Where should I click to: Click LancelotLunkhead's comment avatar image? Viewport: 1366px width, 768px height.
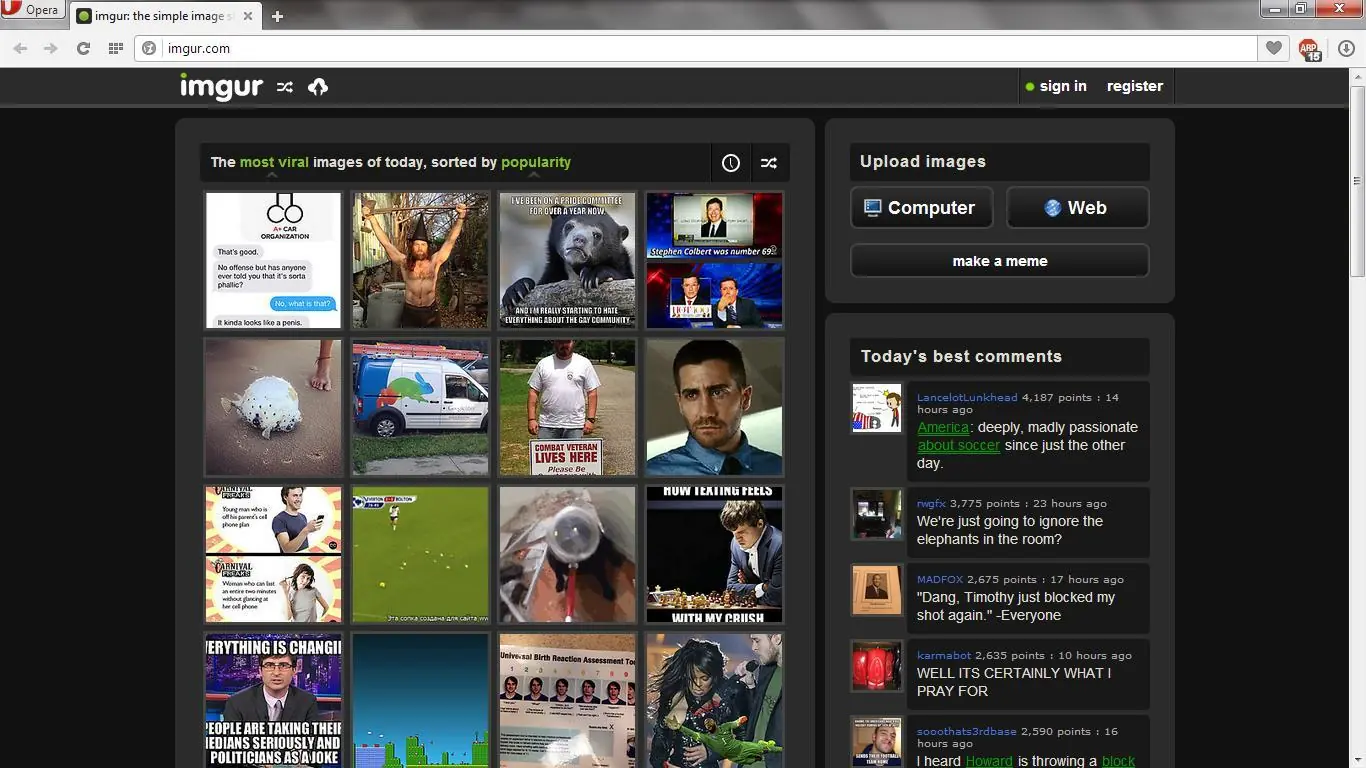(876, 408)
